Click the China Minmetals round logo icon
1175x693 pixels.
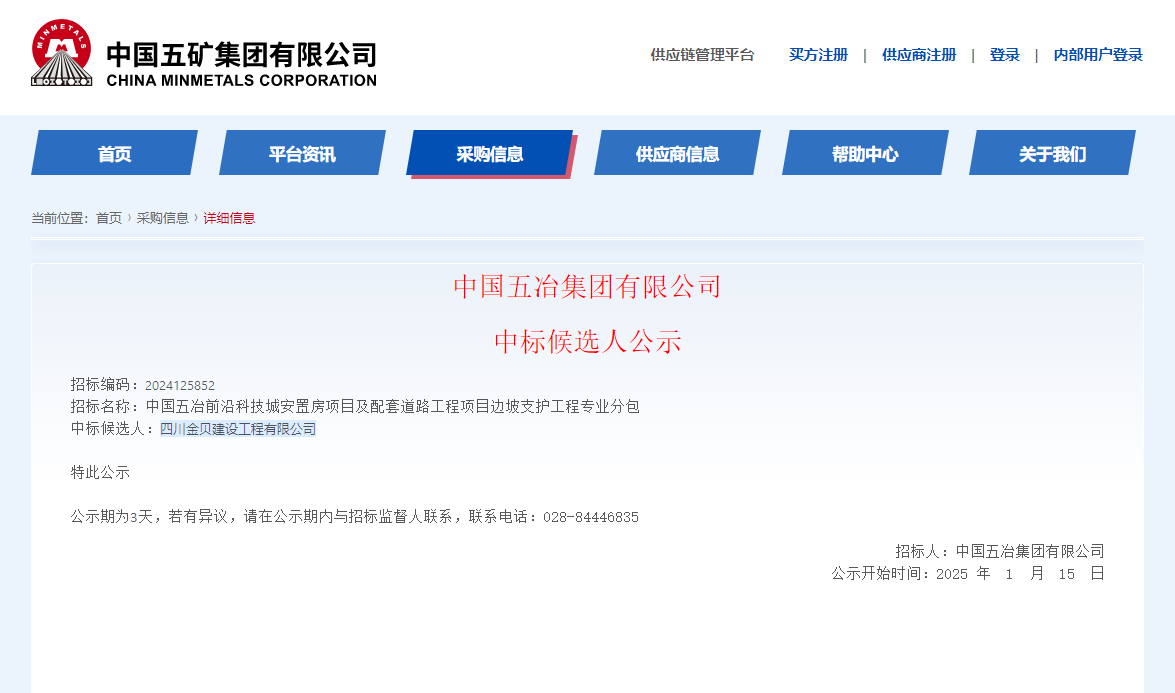click(61, 52)
